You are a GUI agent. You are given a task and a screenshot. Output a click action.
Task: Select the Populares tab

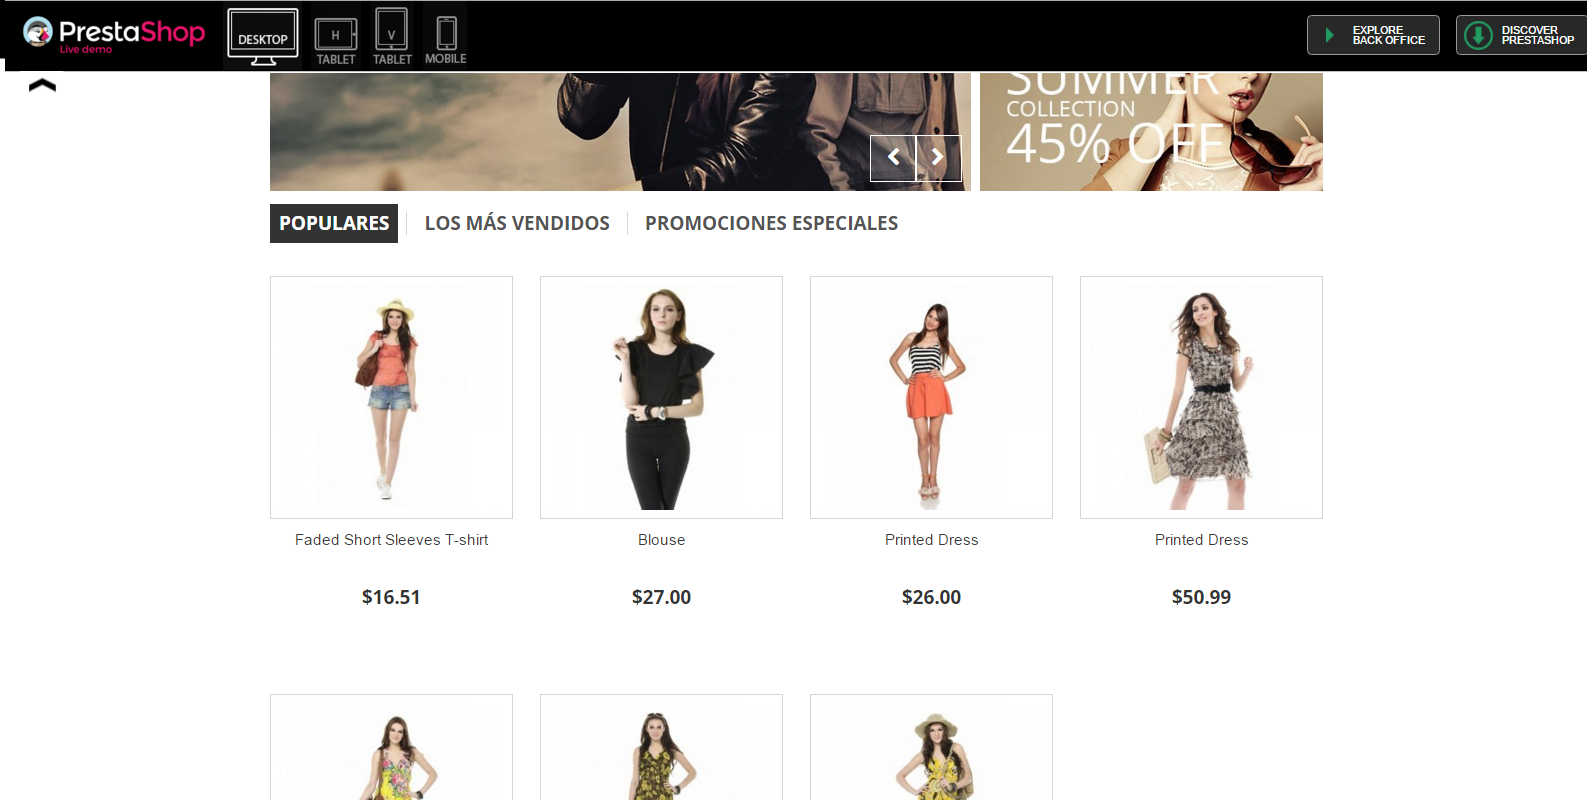tap(334, 223)
